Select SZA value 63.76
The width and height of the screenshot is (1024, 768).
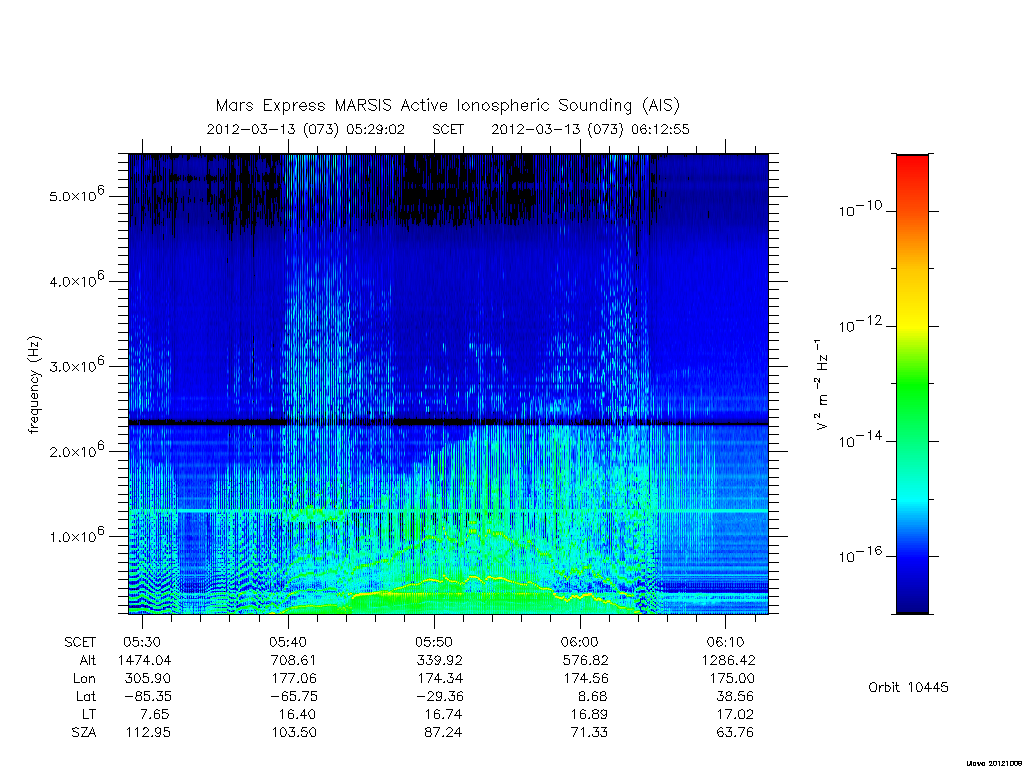[x=735, y=733]
